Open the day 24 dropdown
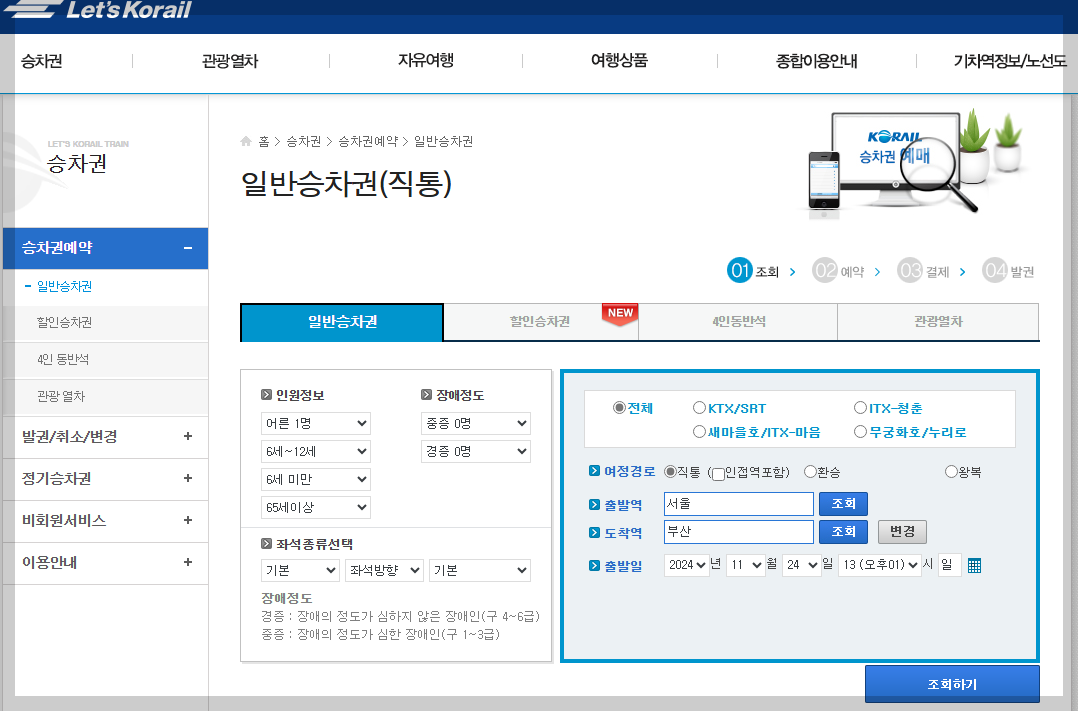The image size is (1078, 711). [x=802, y=565]
